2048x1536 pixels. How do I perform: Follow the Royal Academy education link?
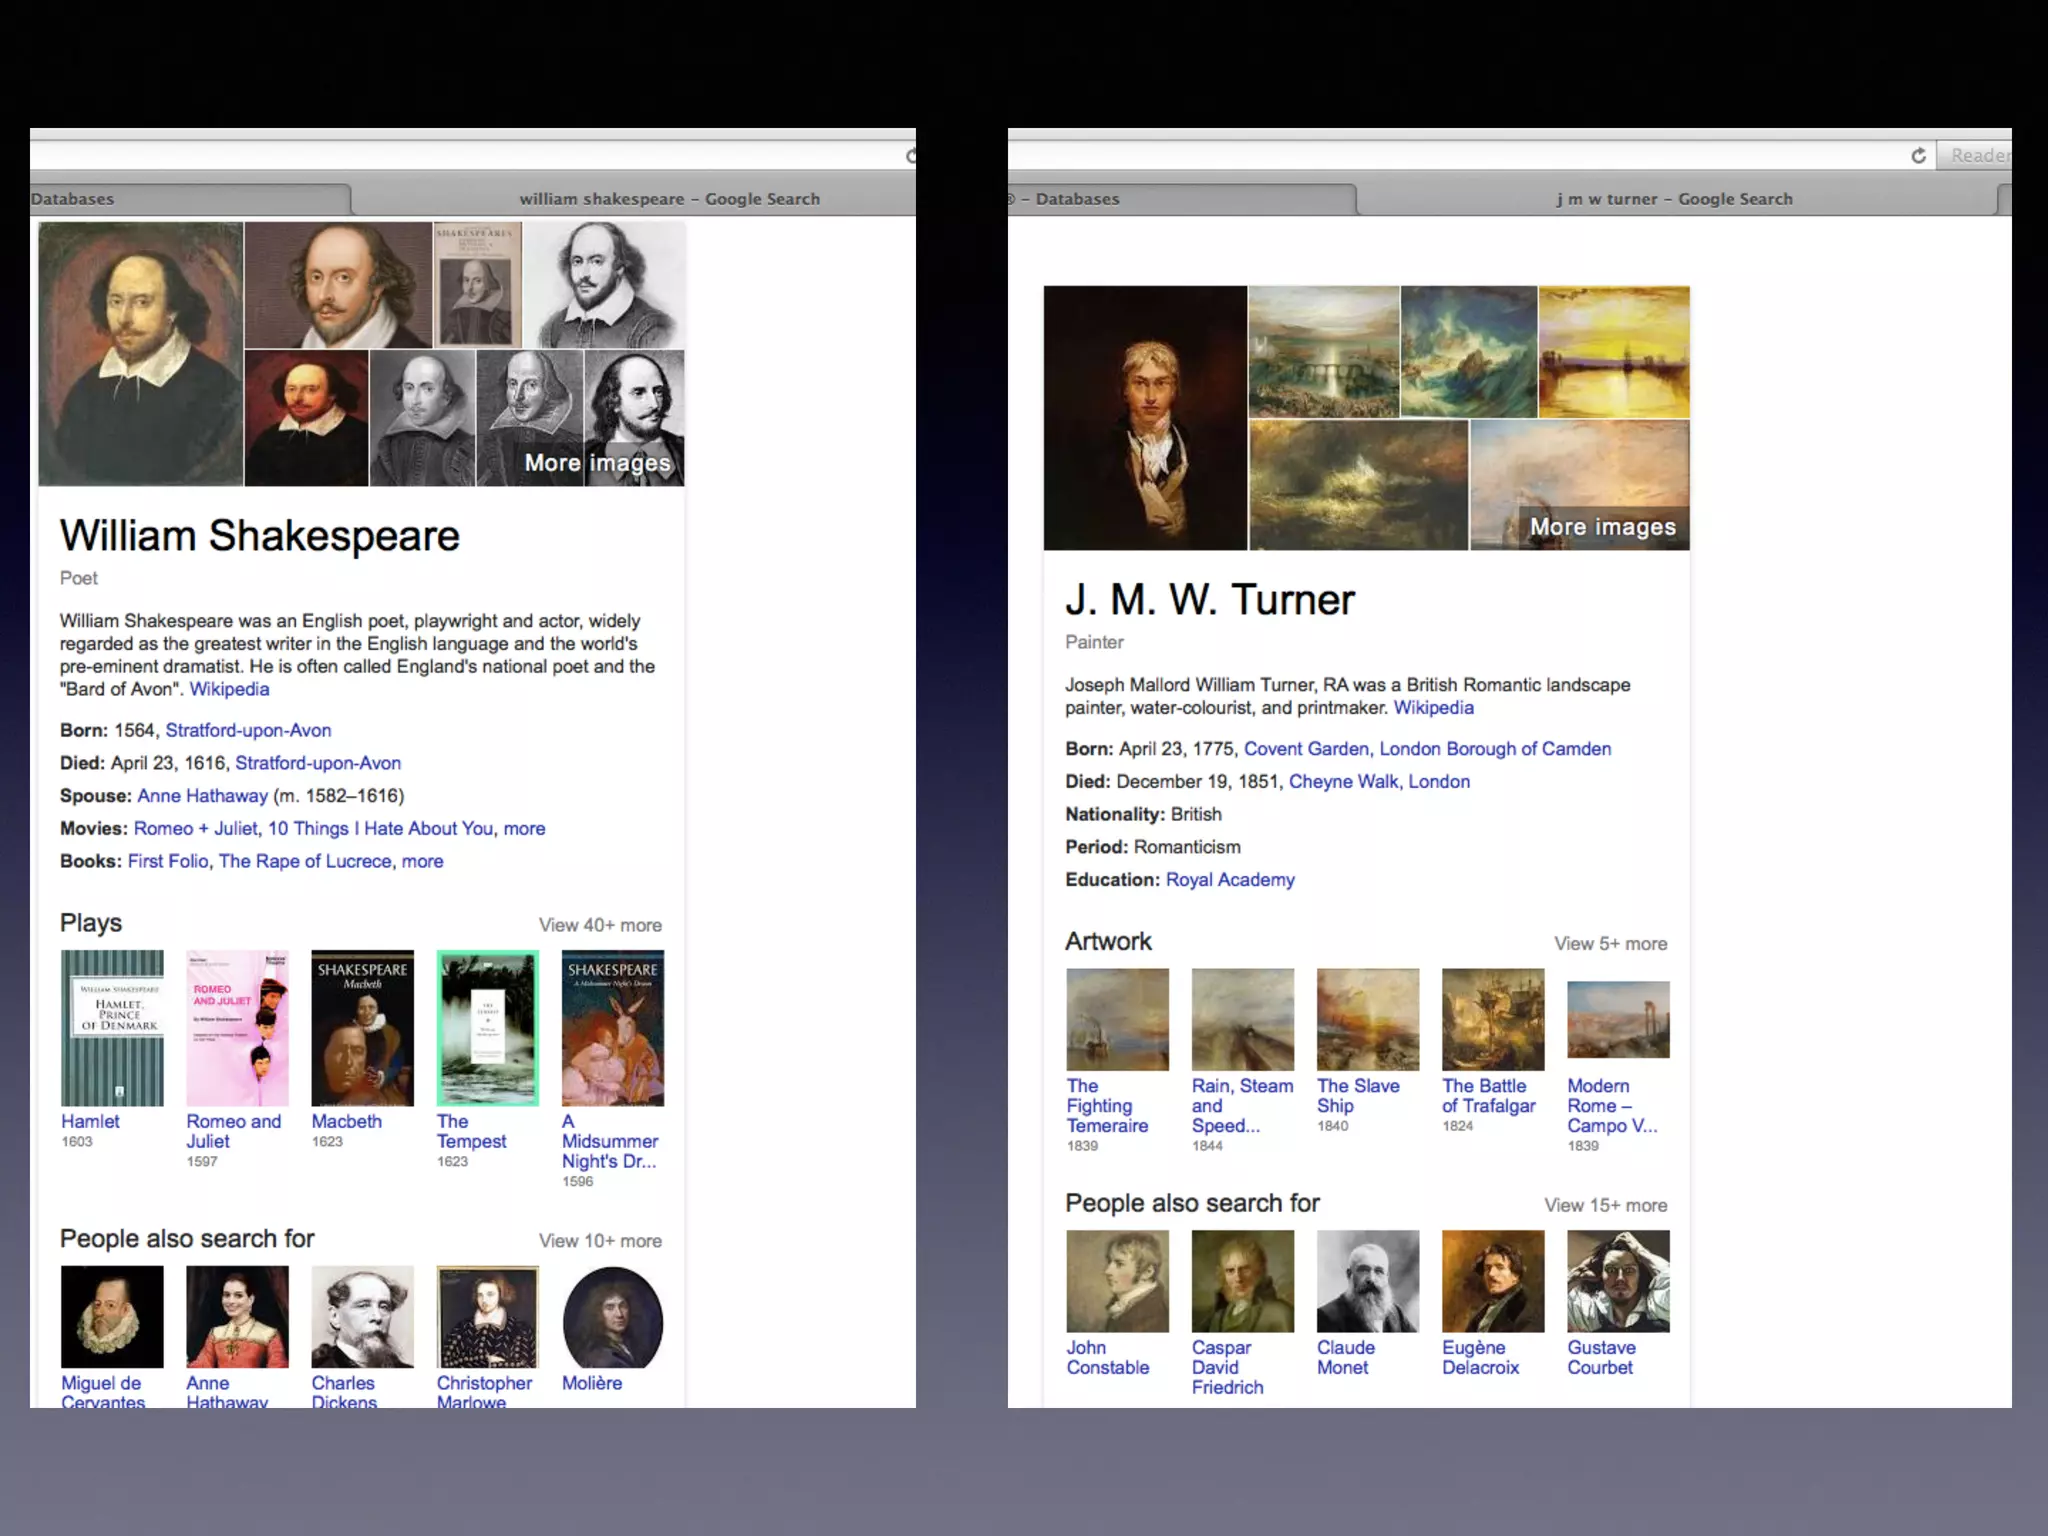pos(1230,880)
